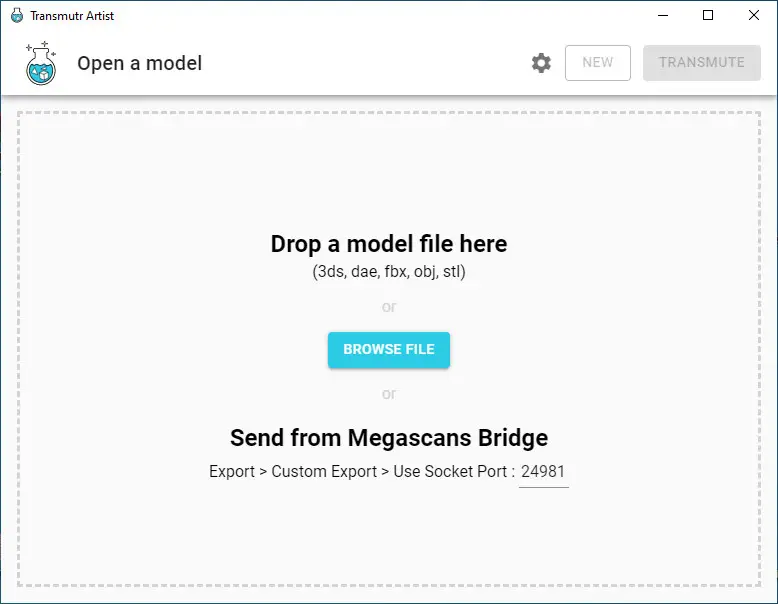
Task: Click the NEW button
Action: tap(597, 63)
